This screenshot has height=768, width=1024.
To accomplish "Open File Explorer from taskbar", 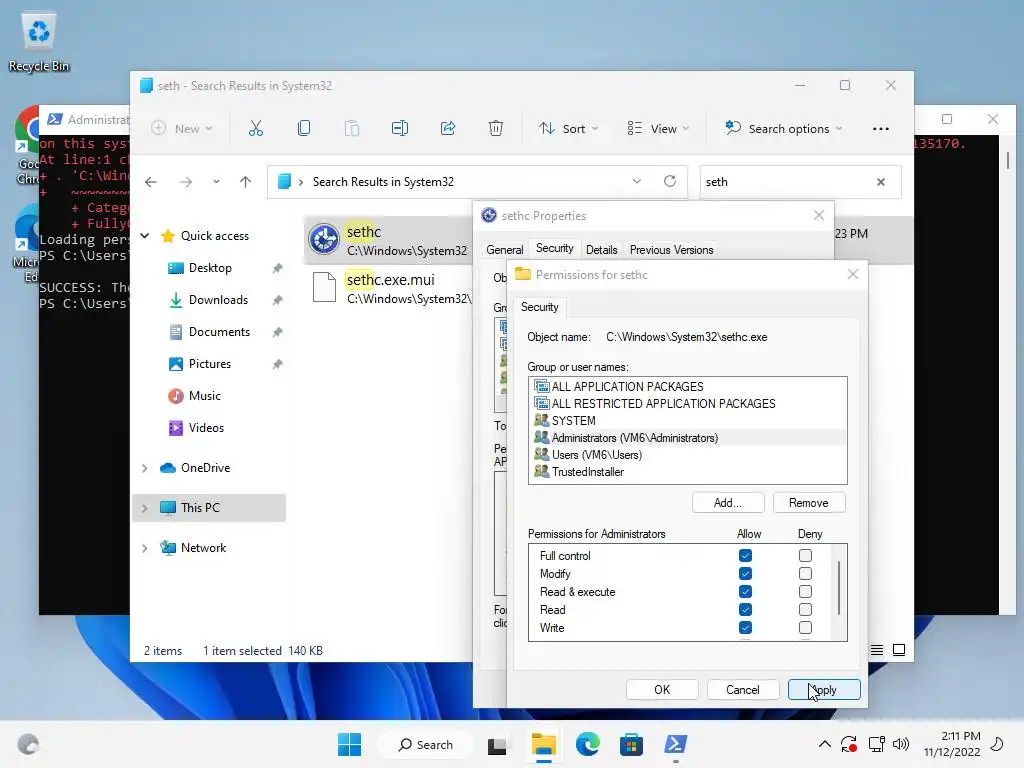I will (x=543, y=744).
